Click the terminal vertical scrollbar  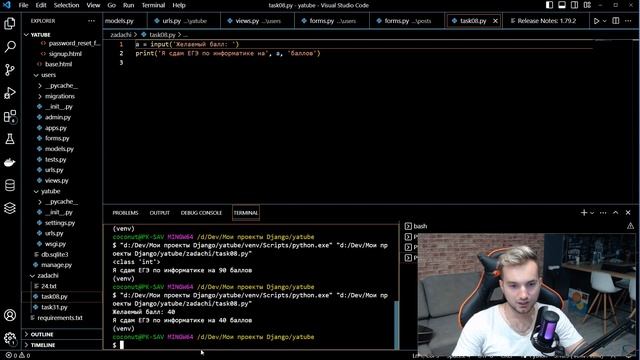(x=396, y=324)
